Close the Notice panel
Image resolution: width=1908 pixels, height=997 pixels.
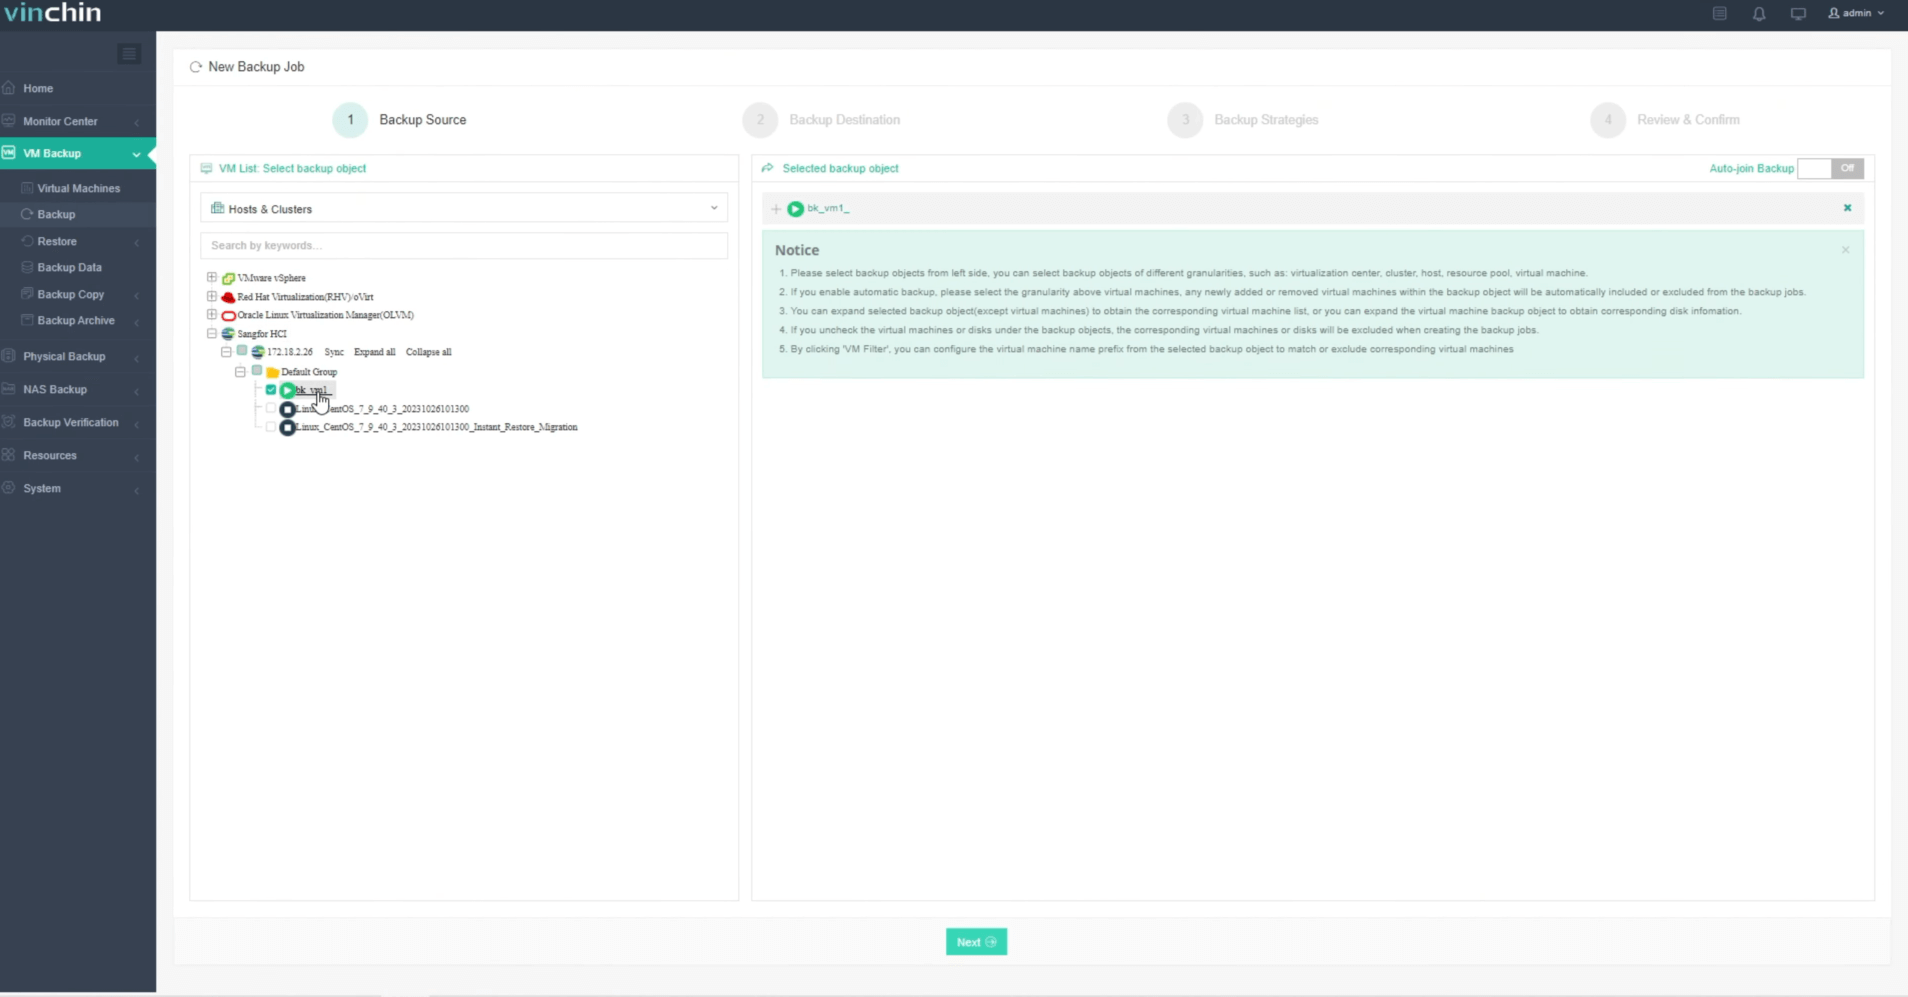(x=1845, y=250)
